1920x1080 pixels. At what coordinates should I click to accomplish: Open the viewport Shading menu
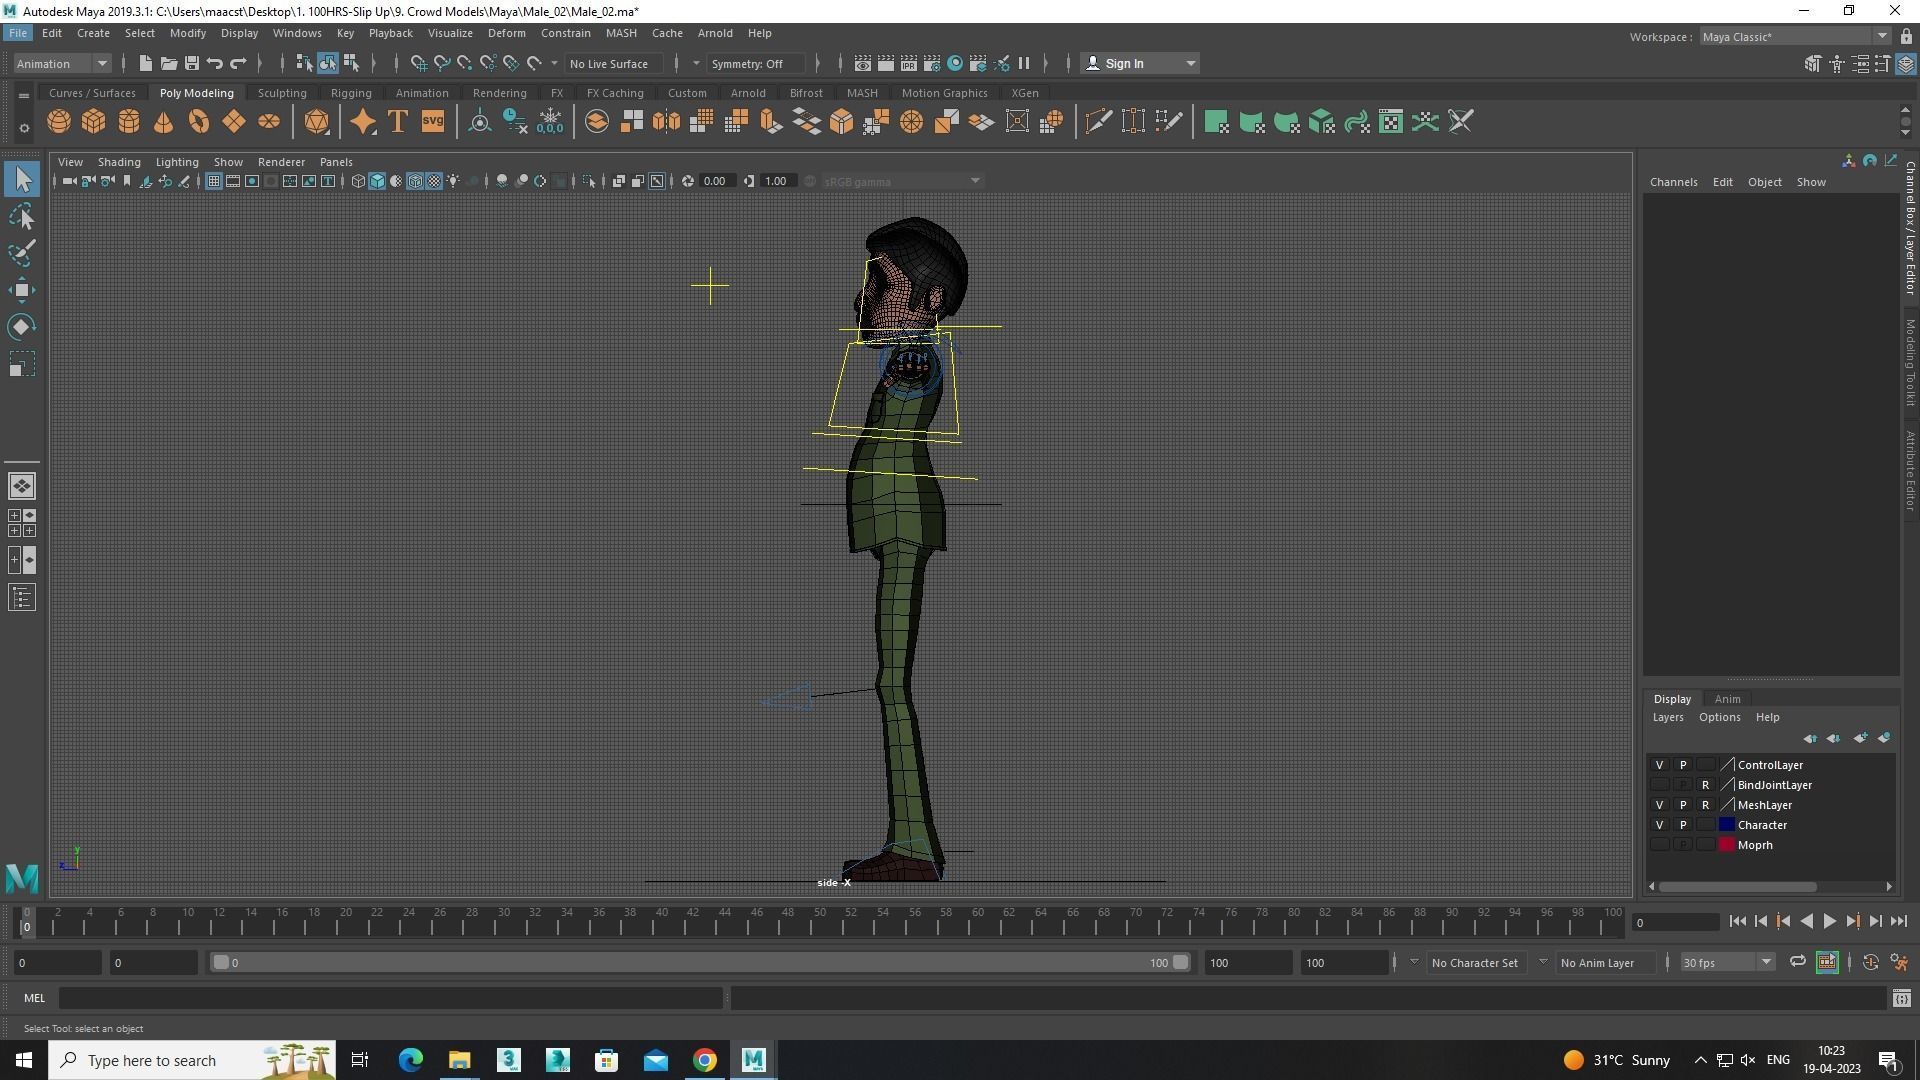119,162
